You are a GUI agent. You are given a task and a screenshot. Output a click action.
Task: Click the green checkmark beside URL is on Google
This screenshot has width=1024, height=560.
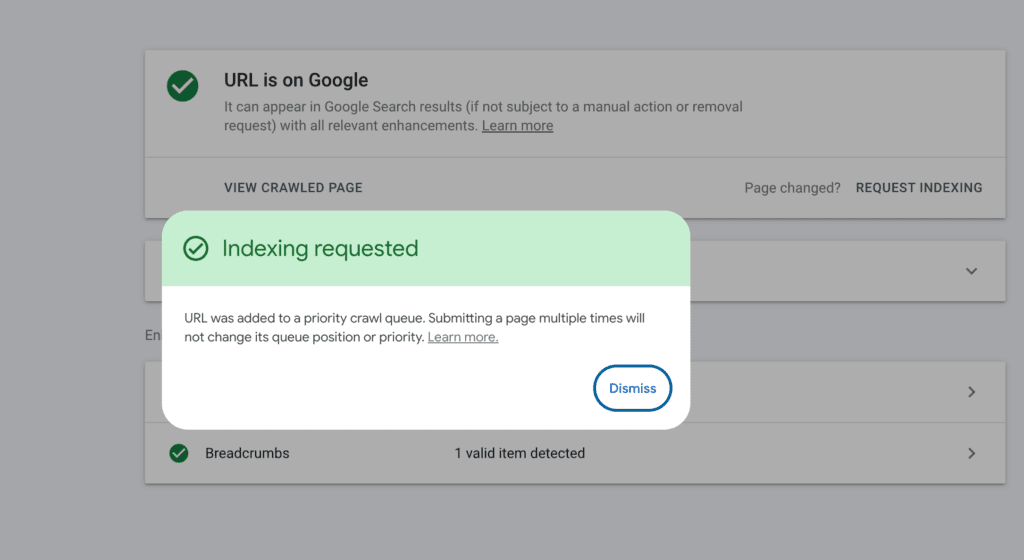(182, 86)
